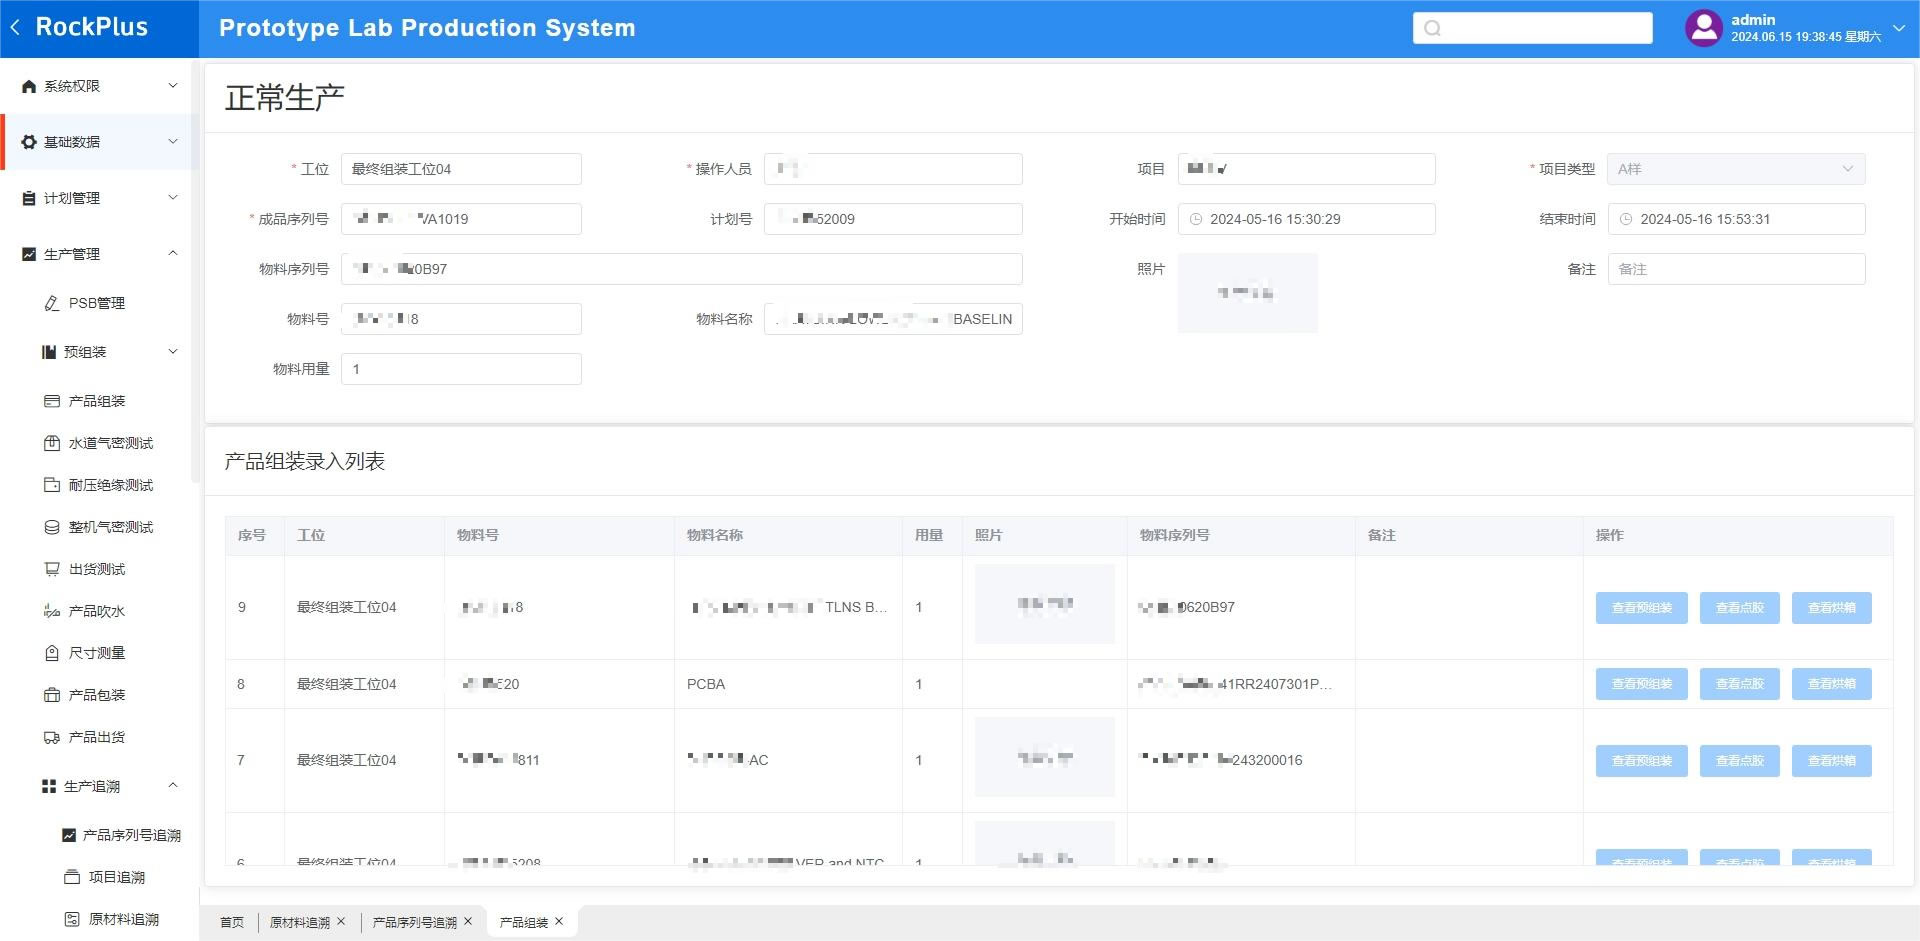Click 查看点胶 button in row 9
The height and width of the screenshot is (941, 1920).
(1740, 608)
